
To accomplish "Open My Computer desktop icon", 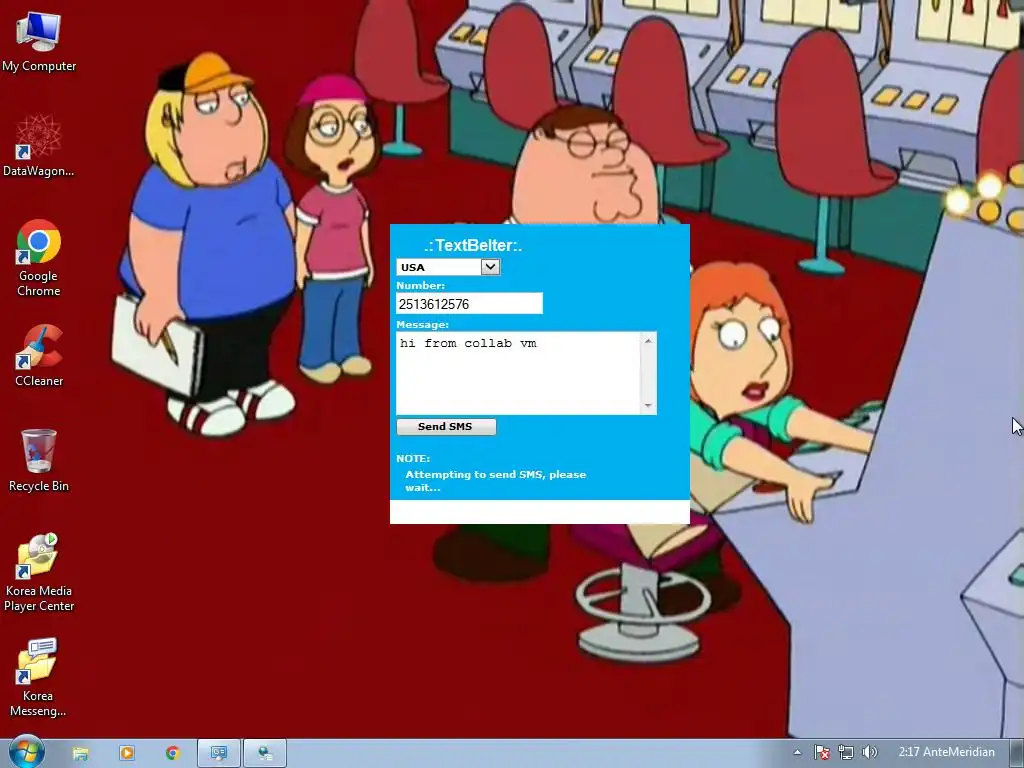I will click(39, 42).
